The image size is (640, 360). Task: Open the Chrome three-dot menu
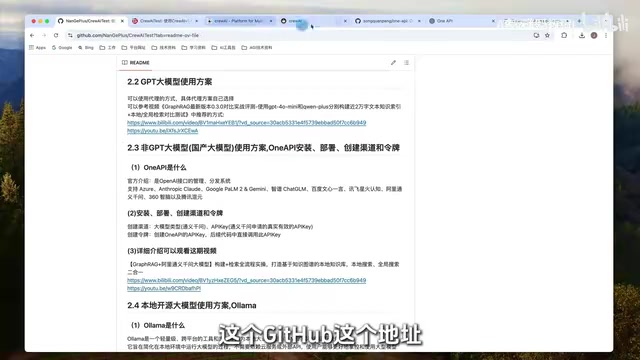606,36
